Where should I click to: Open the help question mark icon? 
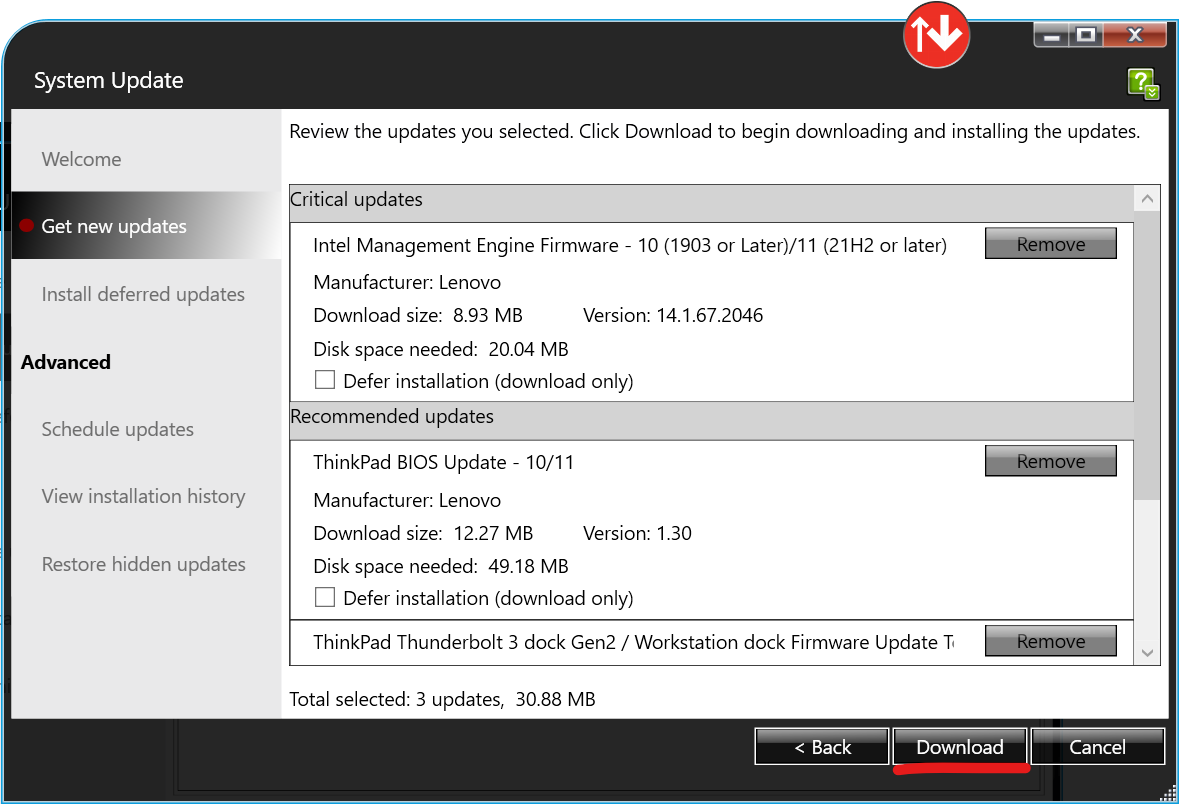pos(1143,83)
